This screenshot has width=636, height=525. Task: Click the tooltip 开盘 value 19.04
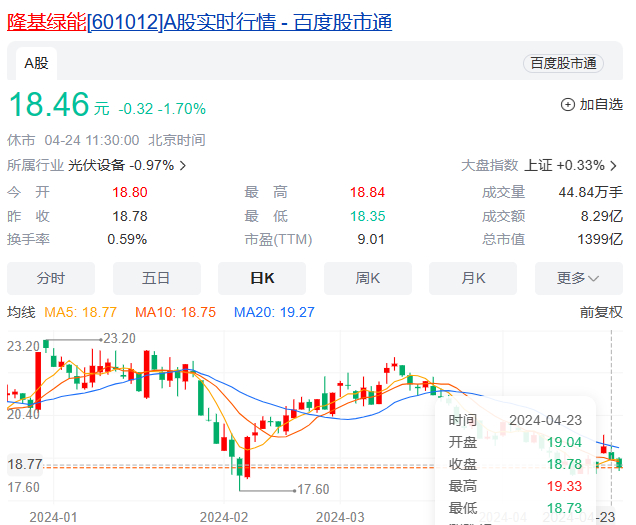point(564,442)
